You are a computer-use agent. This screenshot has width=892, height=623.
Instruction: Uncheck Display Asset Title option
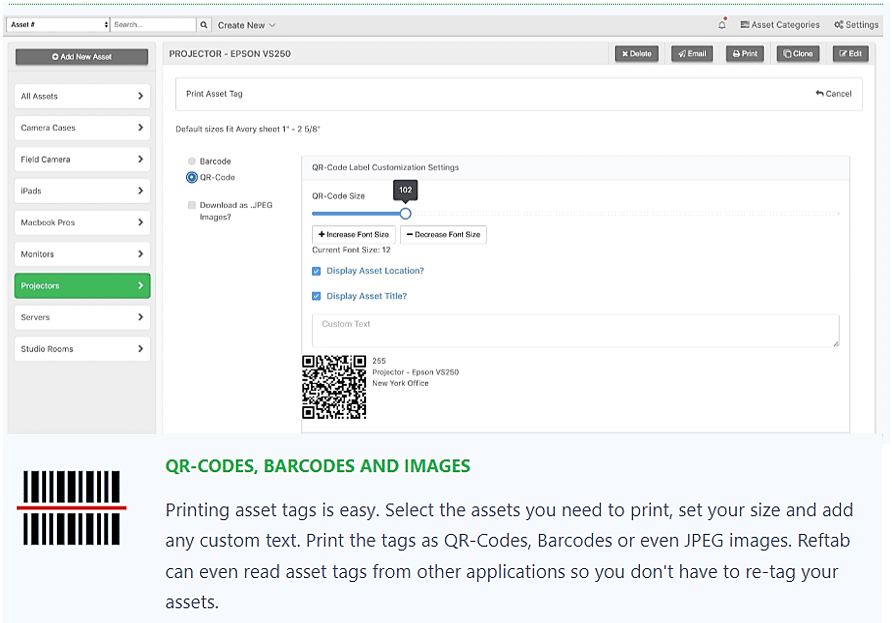317,296
